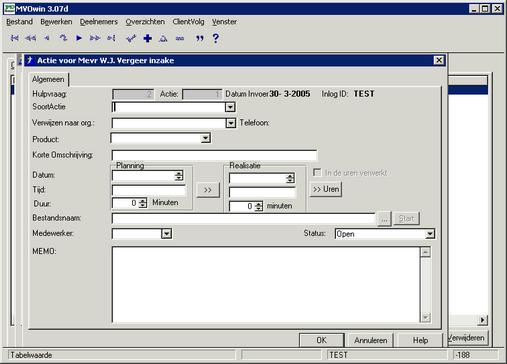The image size is (507, 364).
Task: Click the '...' browse file button
Action: pos(384,219)
